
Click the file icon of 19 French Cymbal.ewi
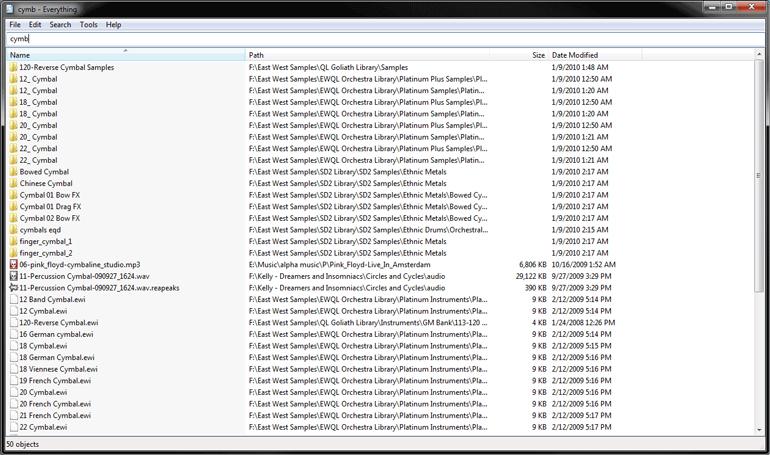[x=14, y=381]
